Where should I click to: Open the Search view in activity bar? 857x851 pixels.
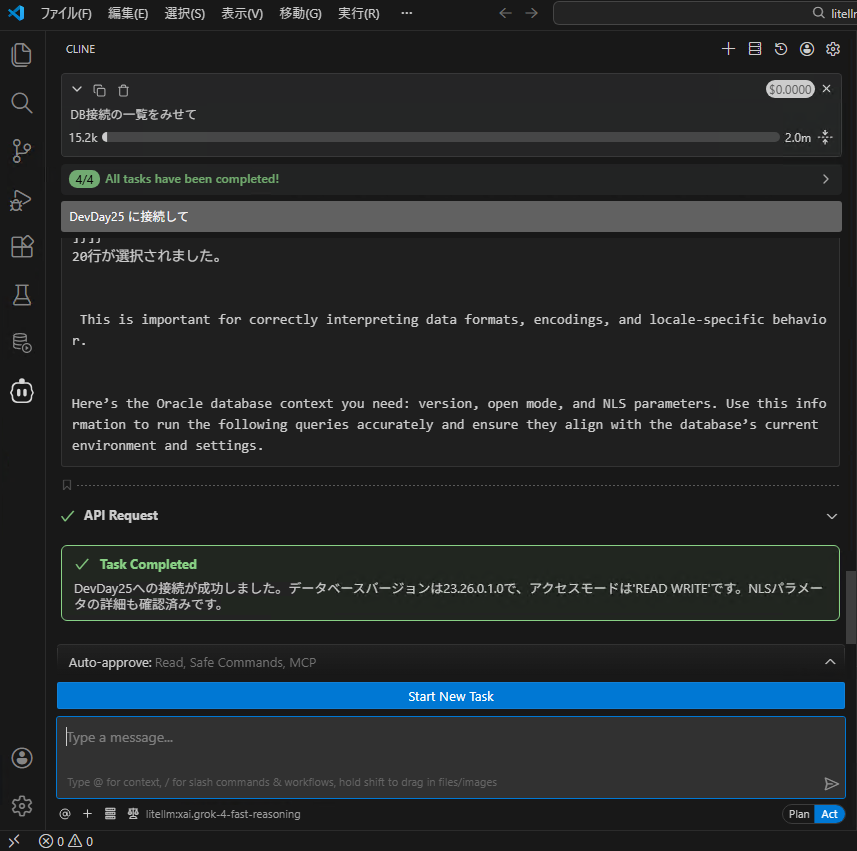[x=21, y=103]
